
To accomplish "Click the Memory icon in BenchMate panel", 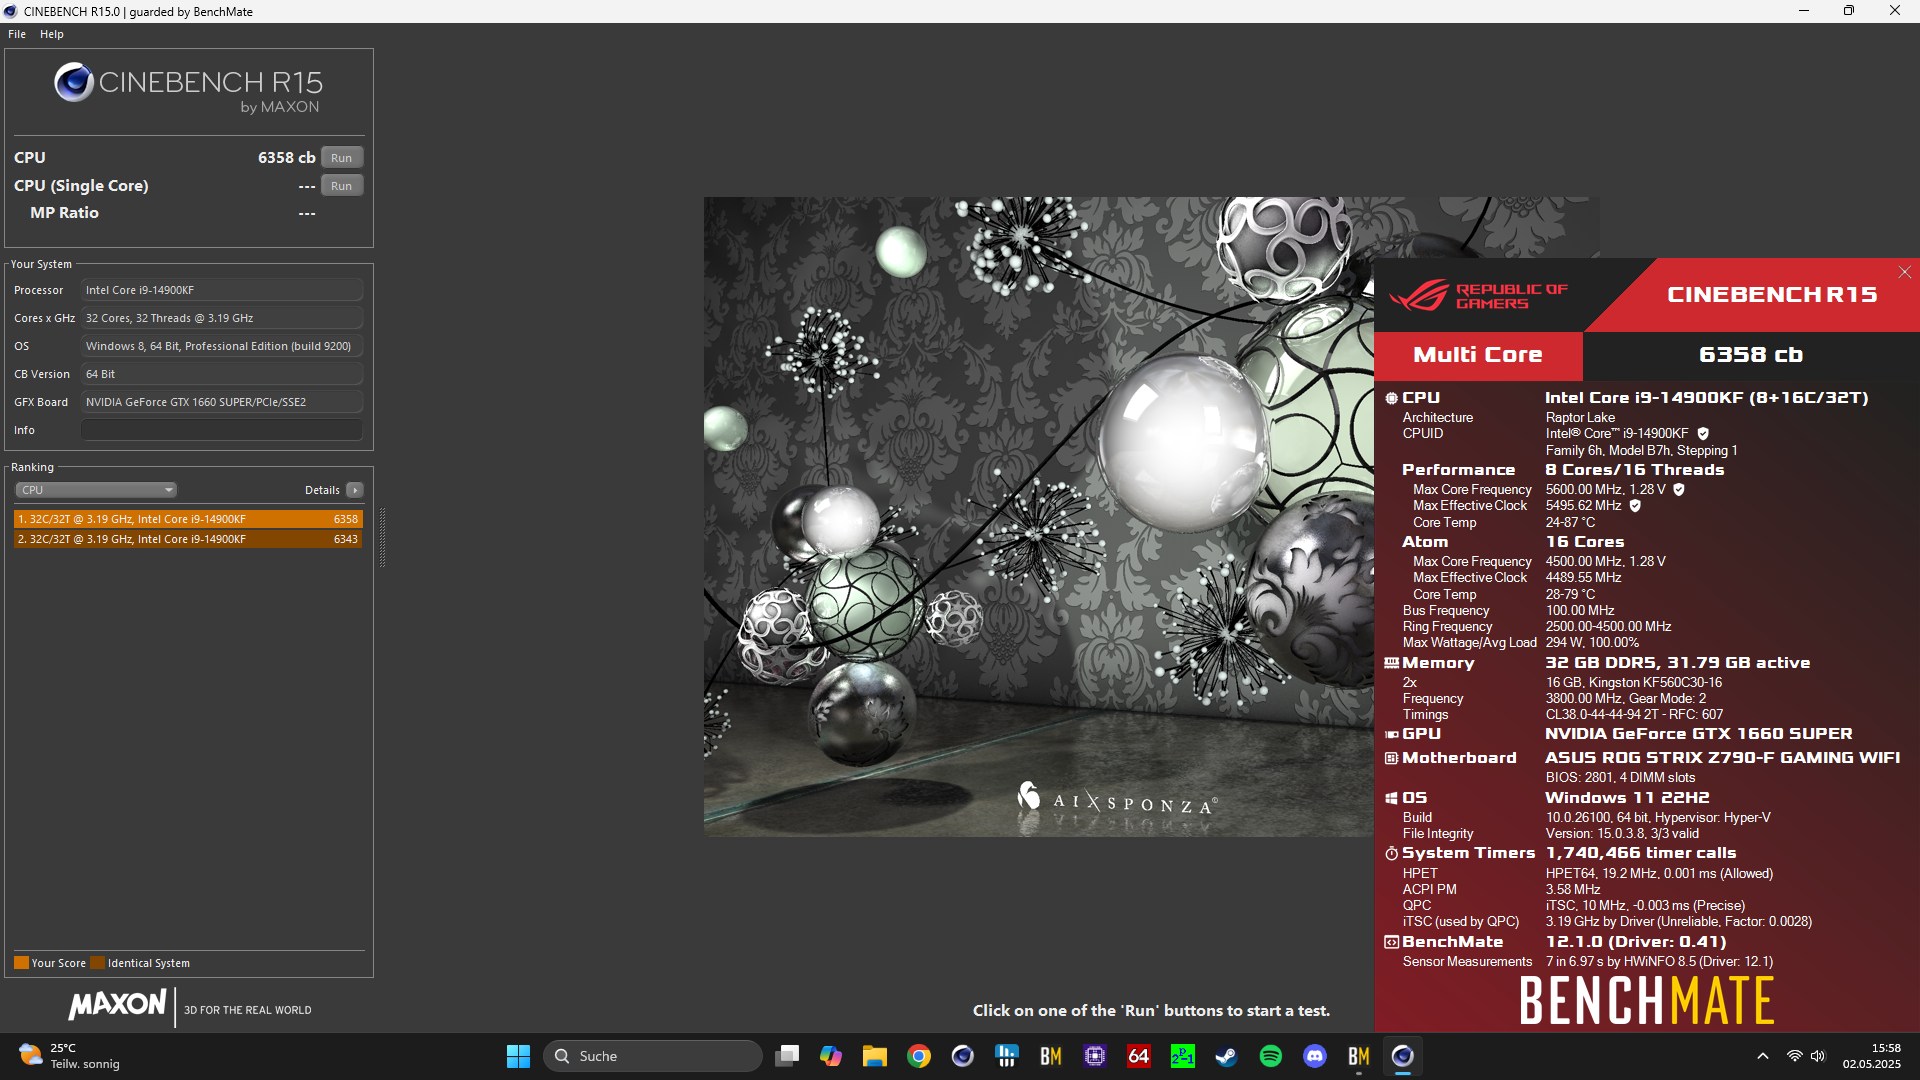I will click(x=1391, y=663).
